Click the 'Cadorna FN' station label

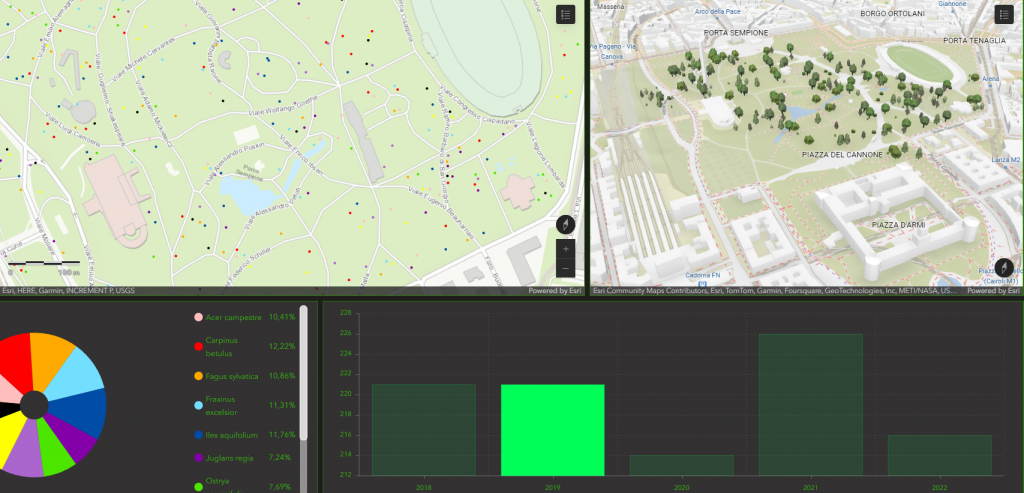[x=702, y=275]
